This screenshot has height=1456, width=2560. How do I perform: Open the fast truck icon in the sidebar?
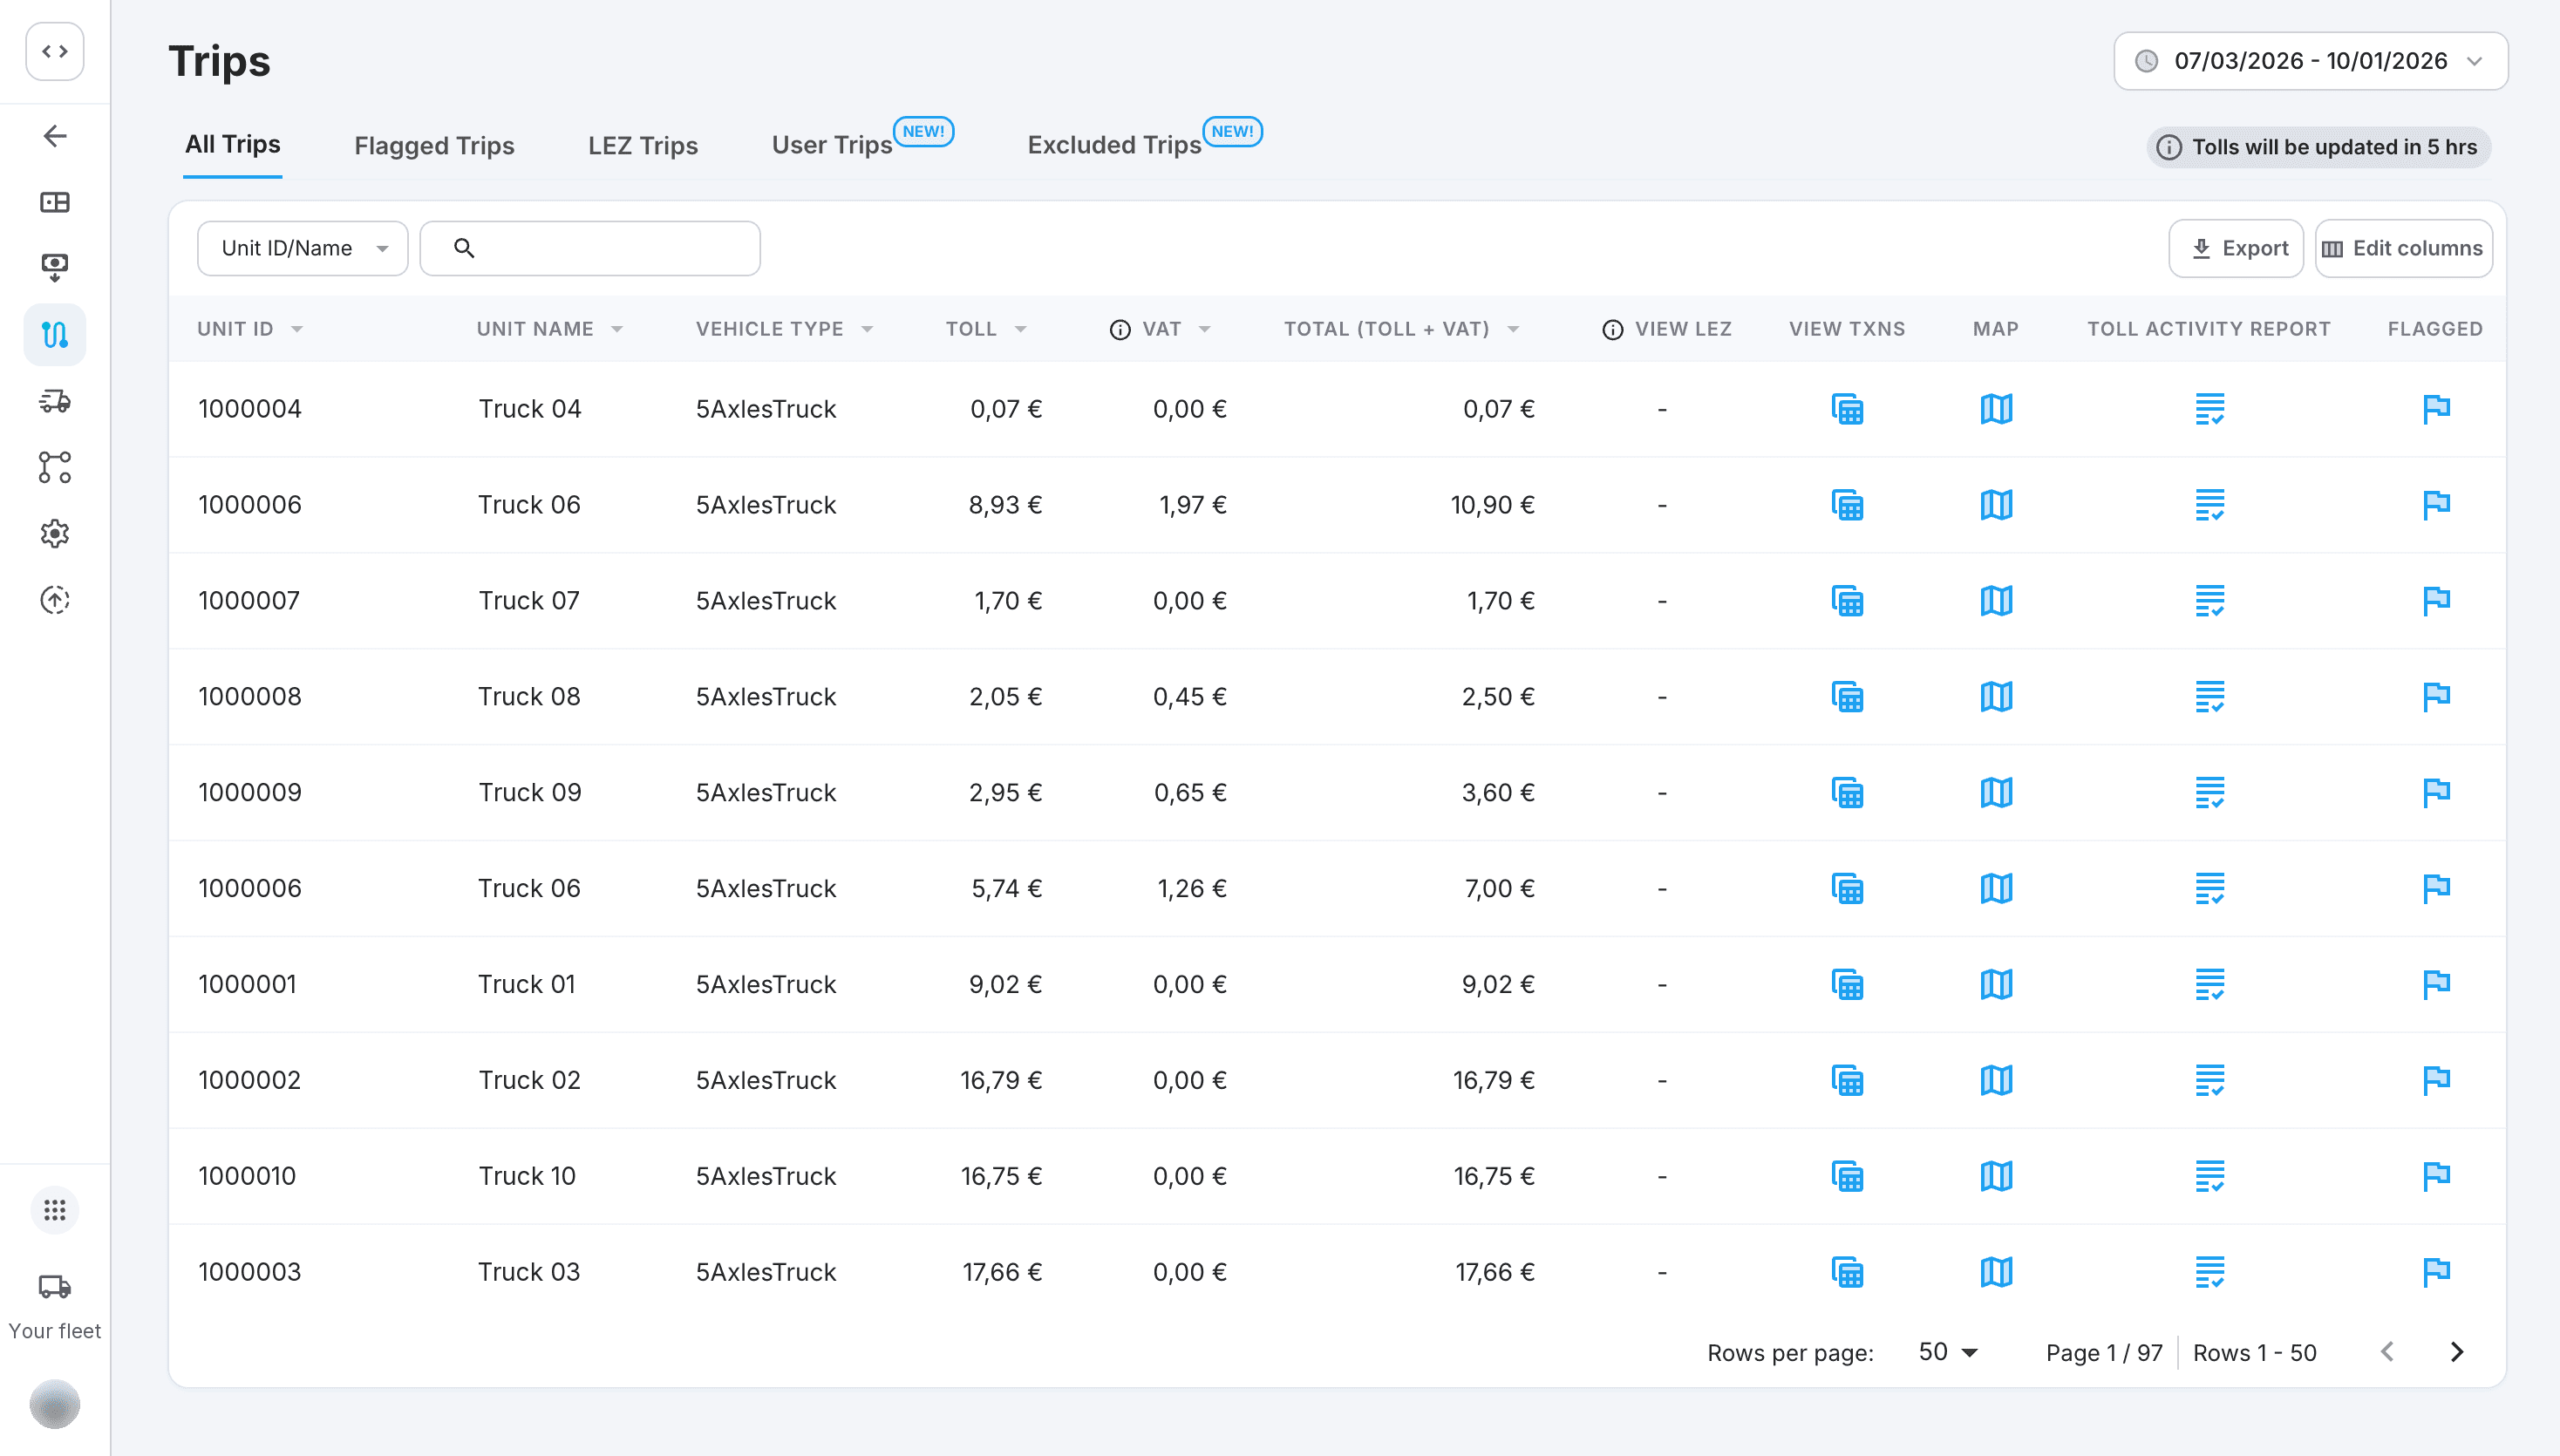(x=55, y=401)
